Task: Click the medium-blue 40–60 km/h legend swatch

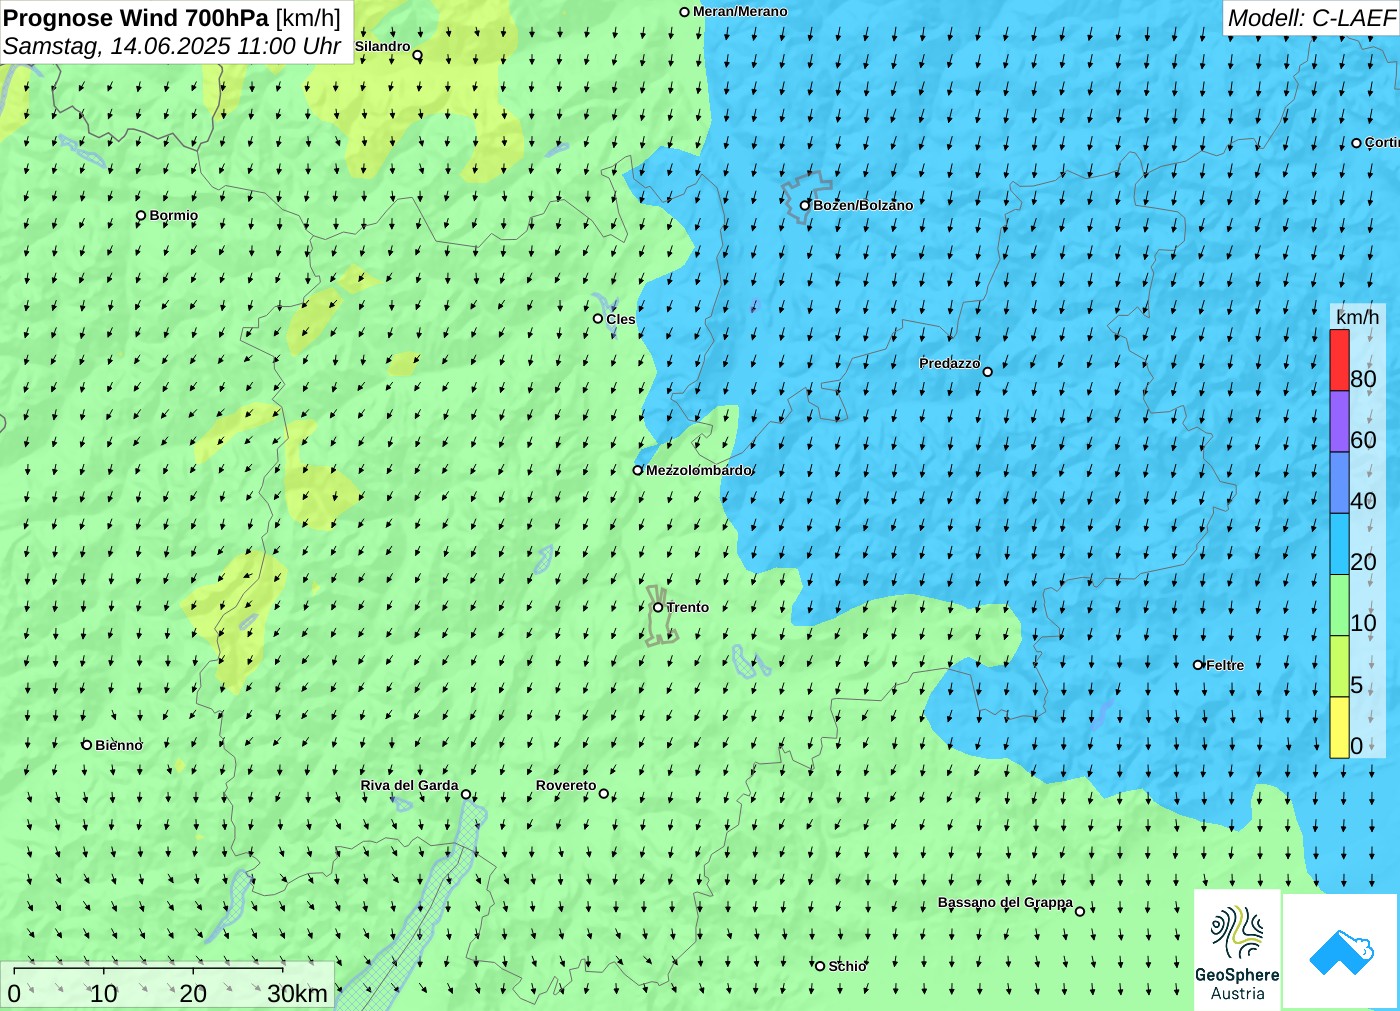Action: coord(1340,483)
